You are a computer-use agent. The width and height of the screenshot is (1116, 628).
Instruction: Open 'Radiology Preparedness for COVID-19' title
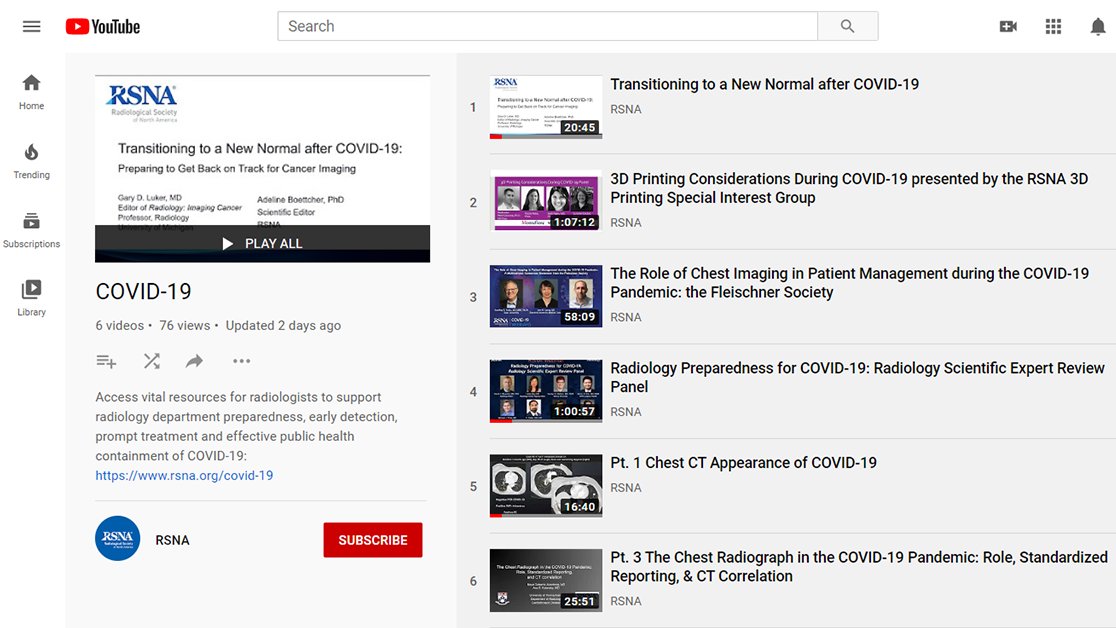tap(858, 377)
